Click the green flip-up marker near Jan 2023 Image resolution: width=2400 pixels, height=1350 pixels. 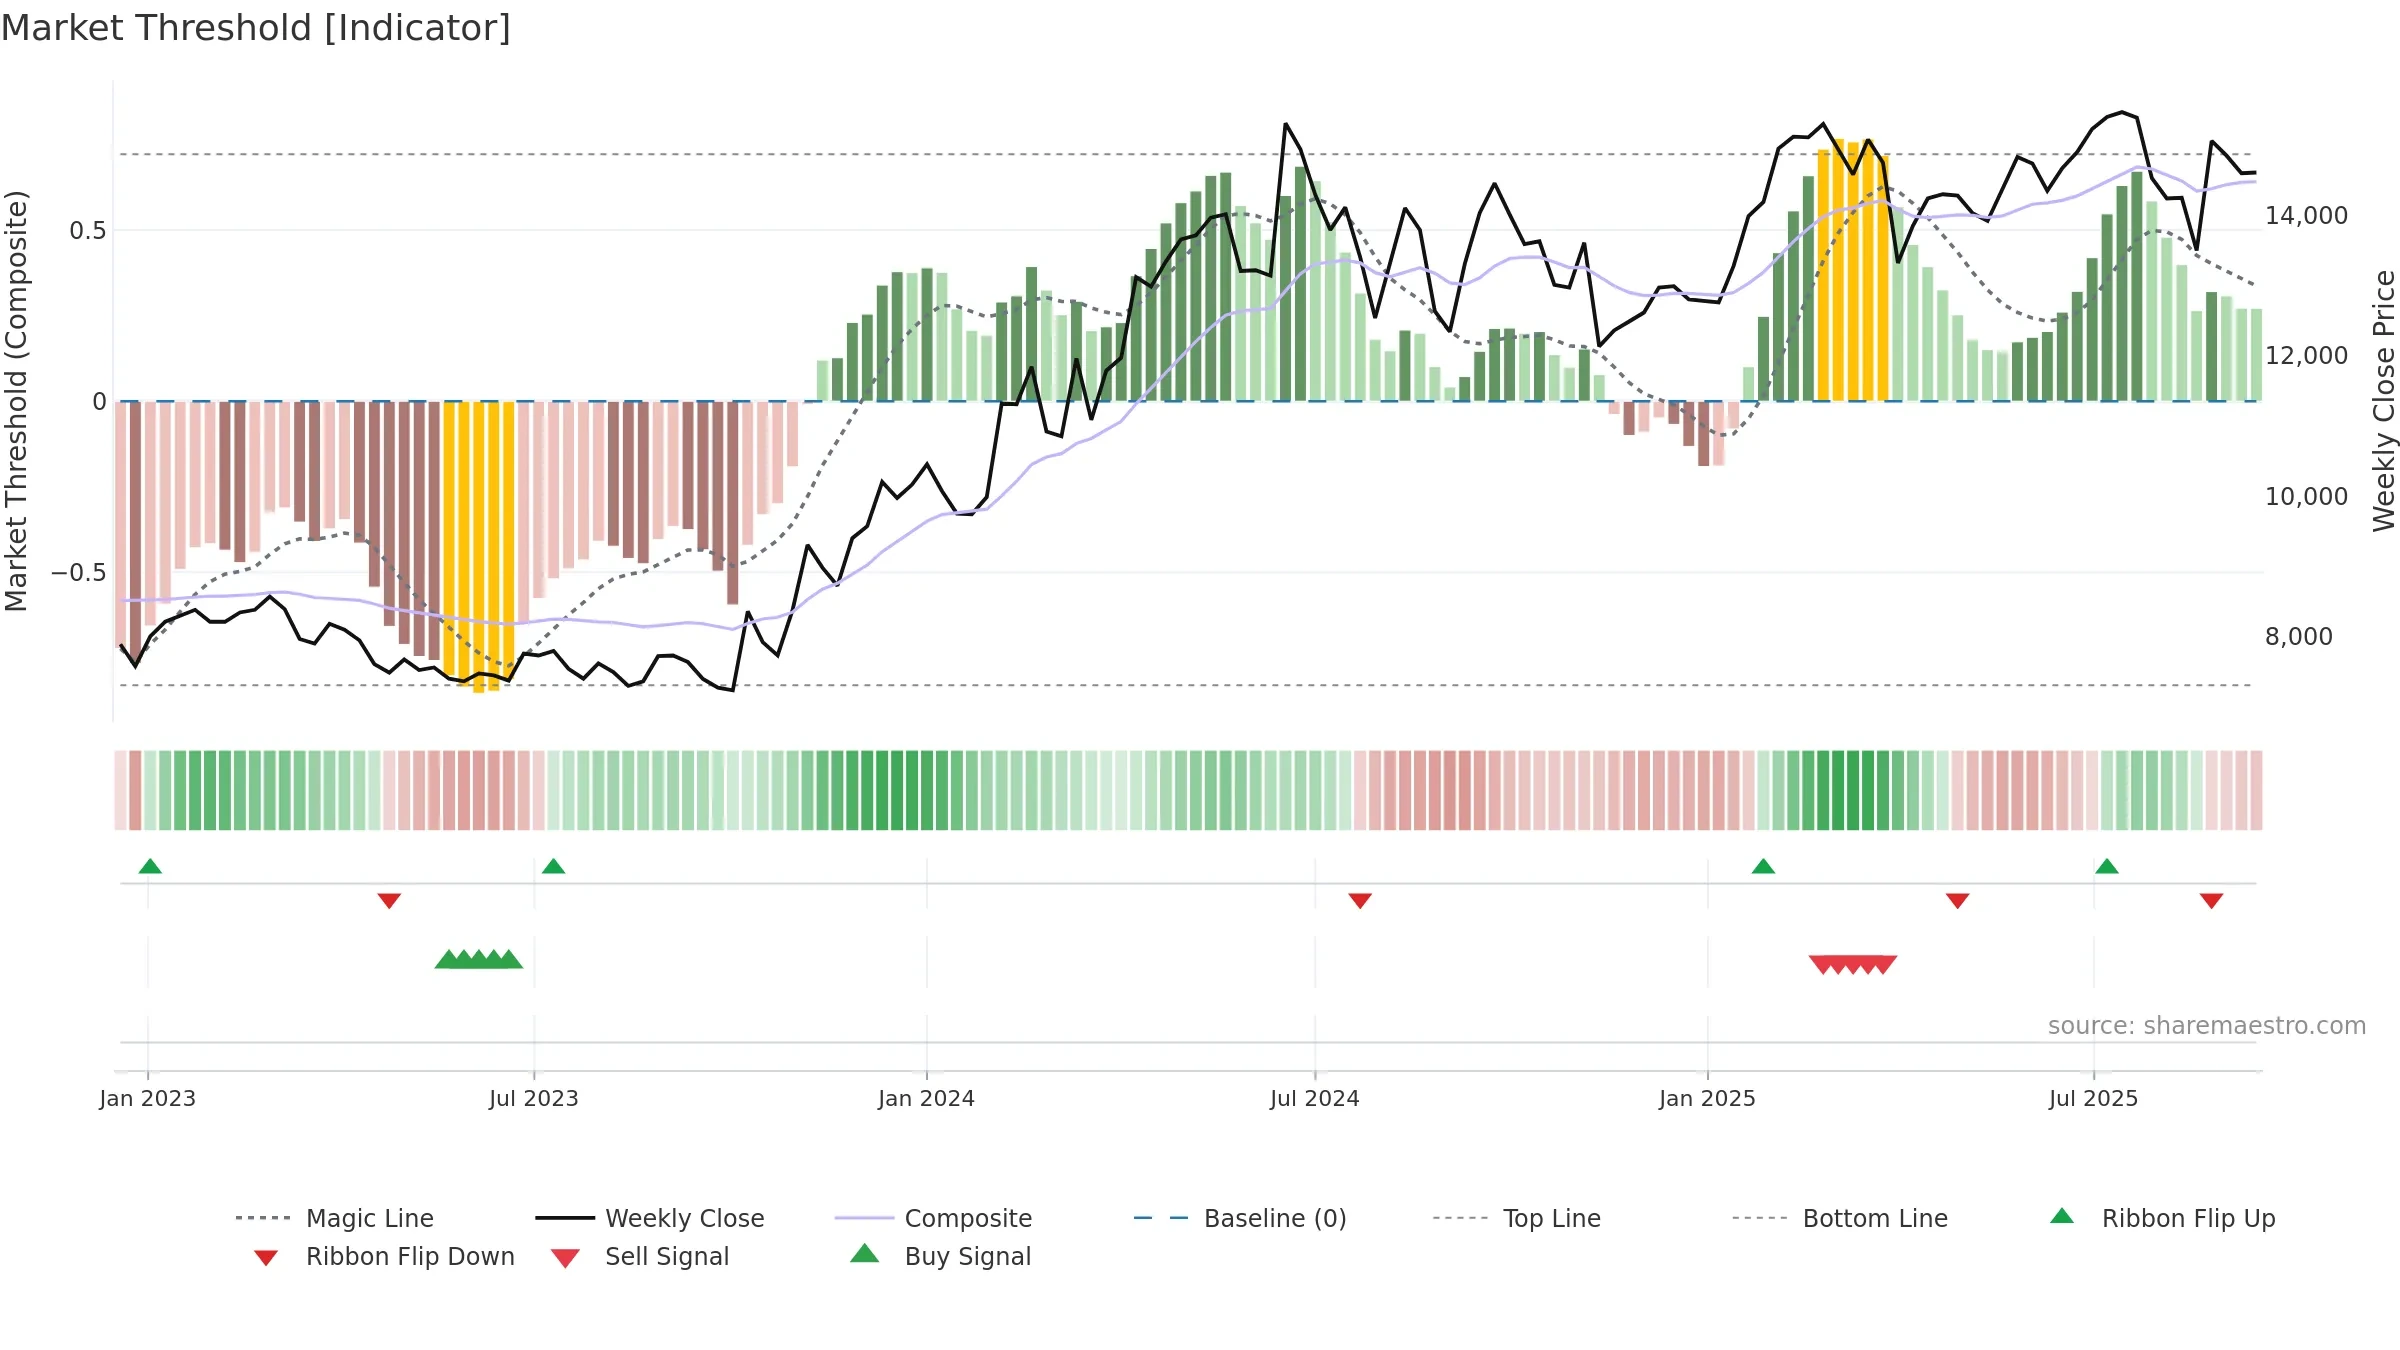click(150, 866)
